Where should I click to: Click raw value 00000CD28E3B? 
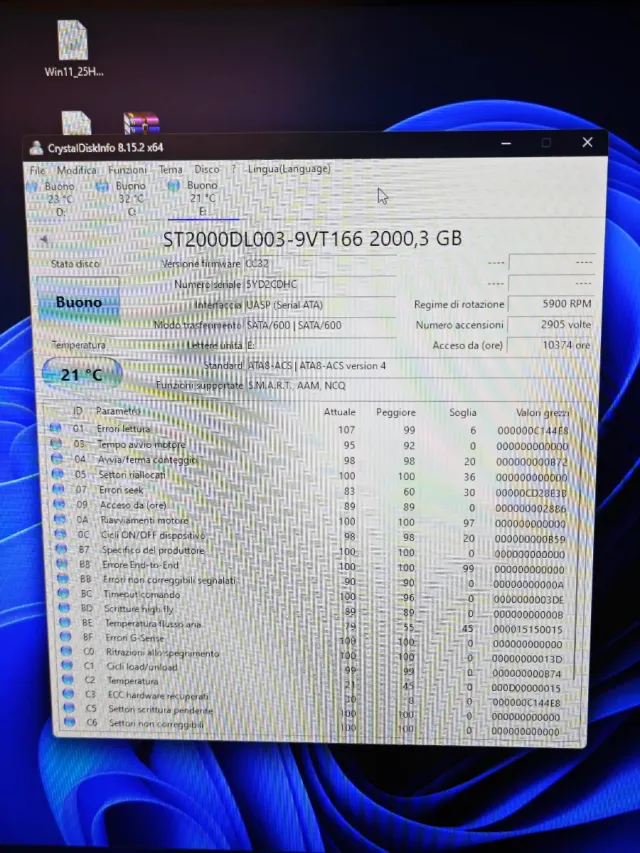[x=531, y=493]
